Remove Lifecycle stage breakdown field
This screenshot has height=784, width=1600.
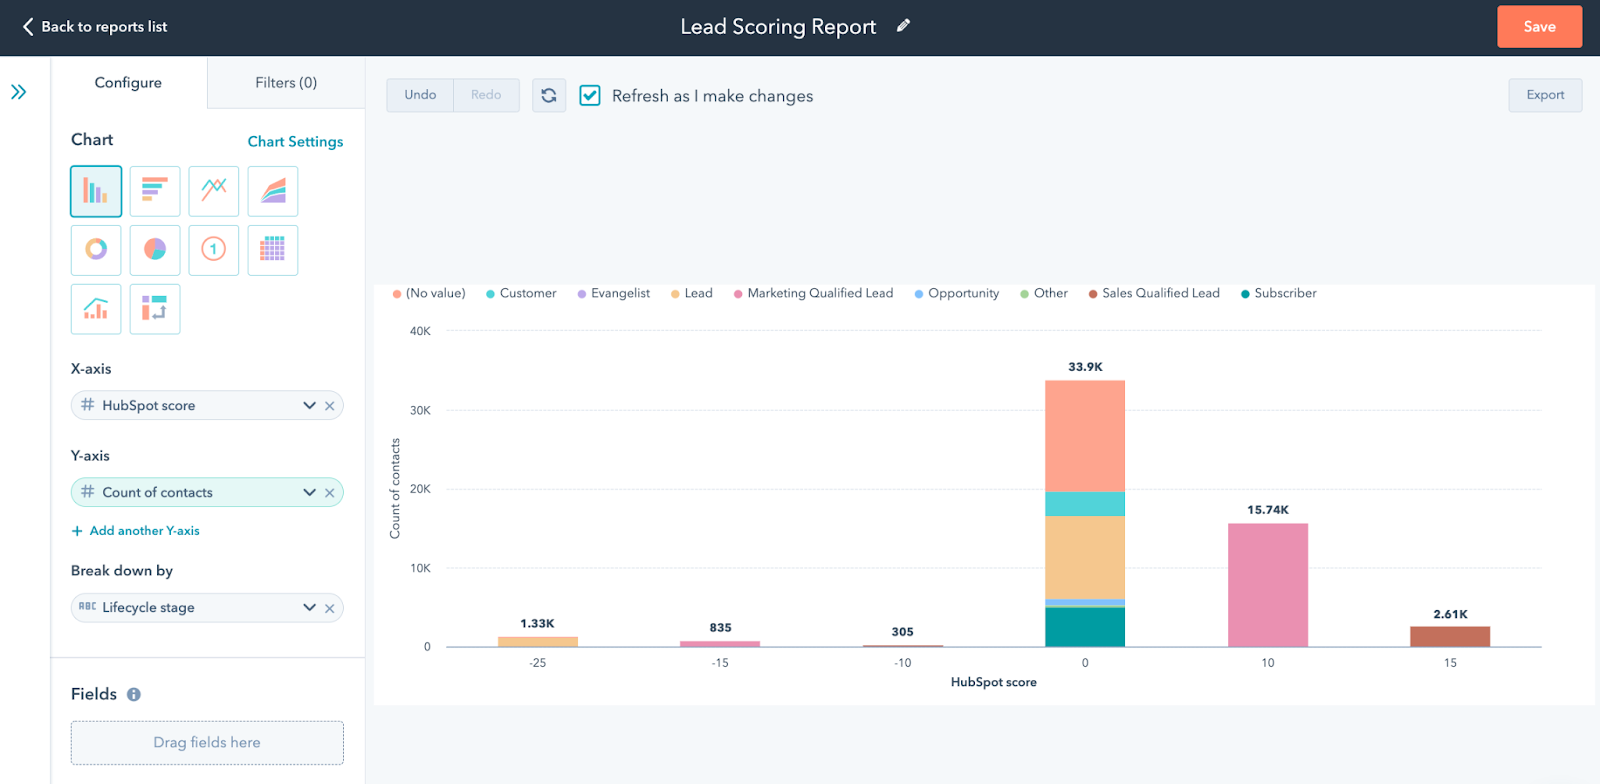(329, 608)
